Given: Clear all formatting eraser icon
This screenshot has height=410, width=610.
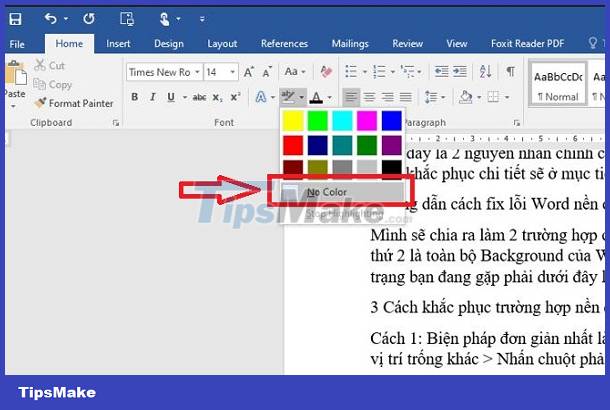Looking at the screenshot, I should tap(326, 72).
